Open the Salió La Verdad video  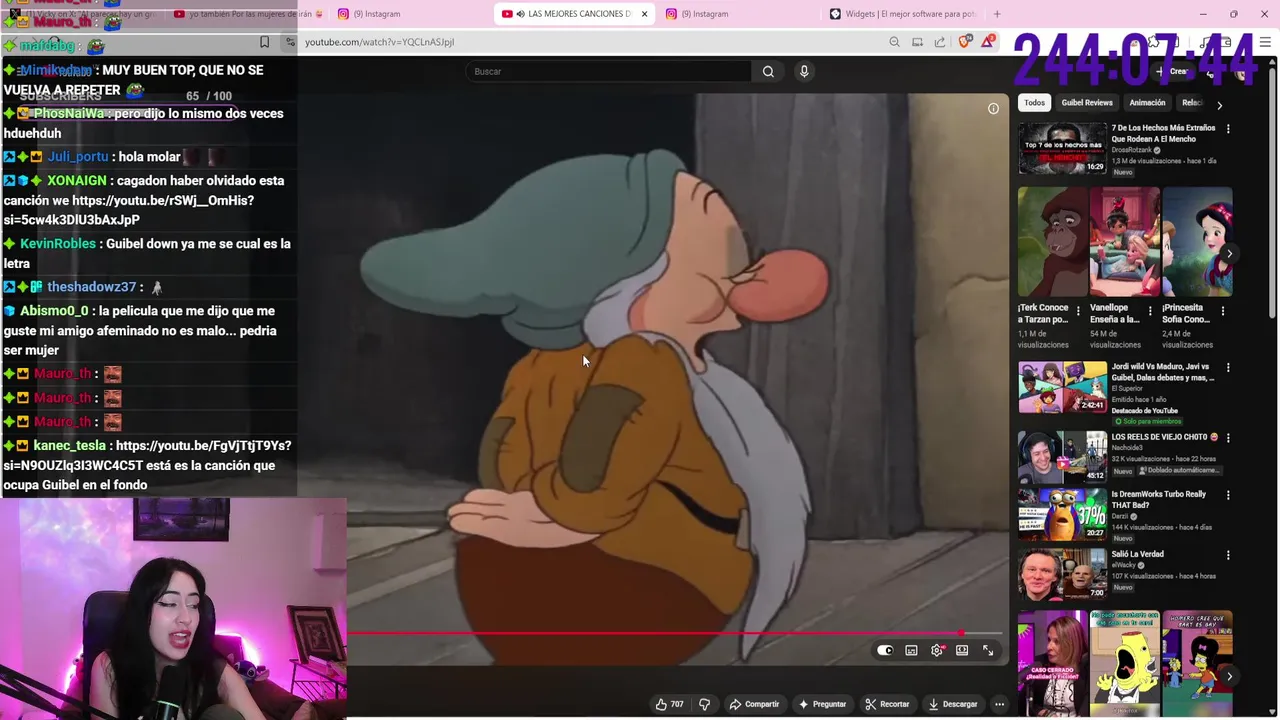pos(1138,554)
